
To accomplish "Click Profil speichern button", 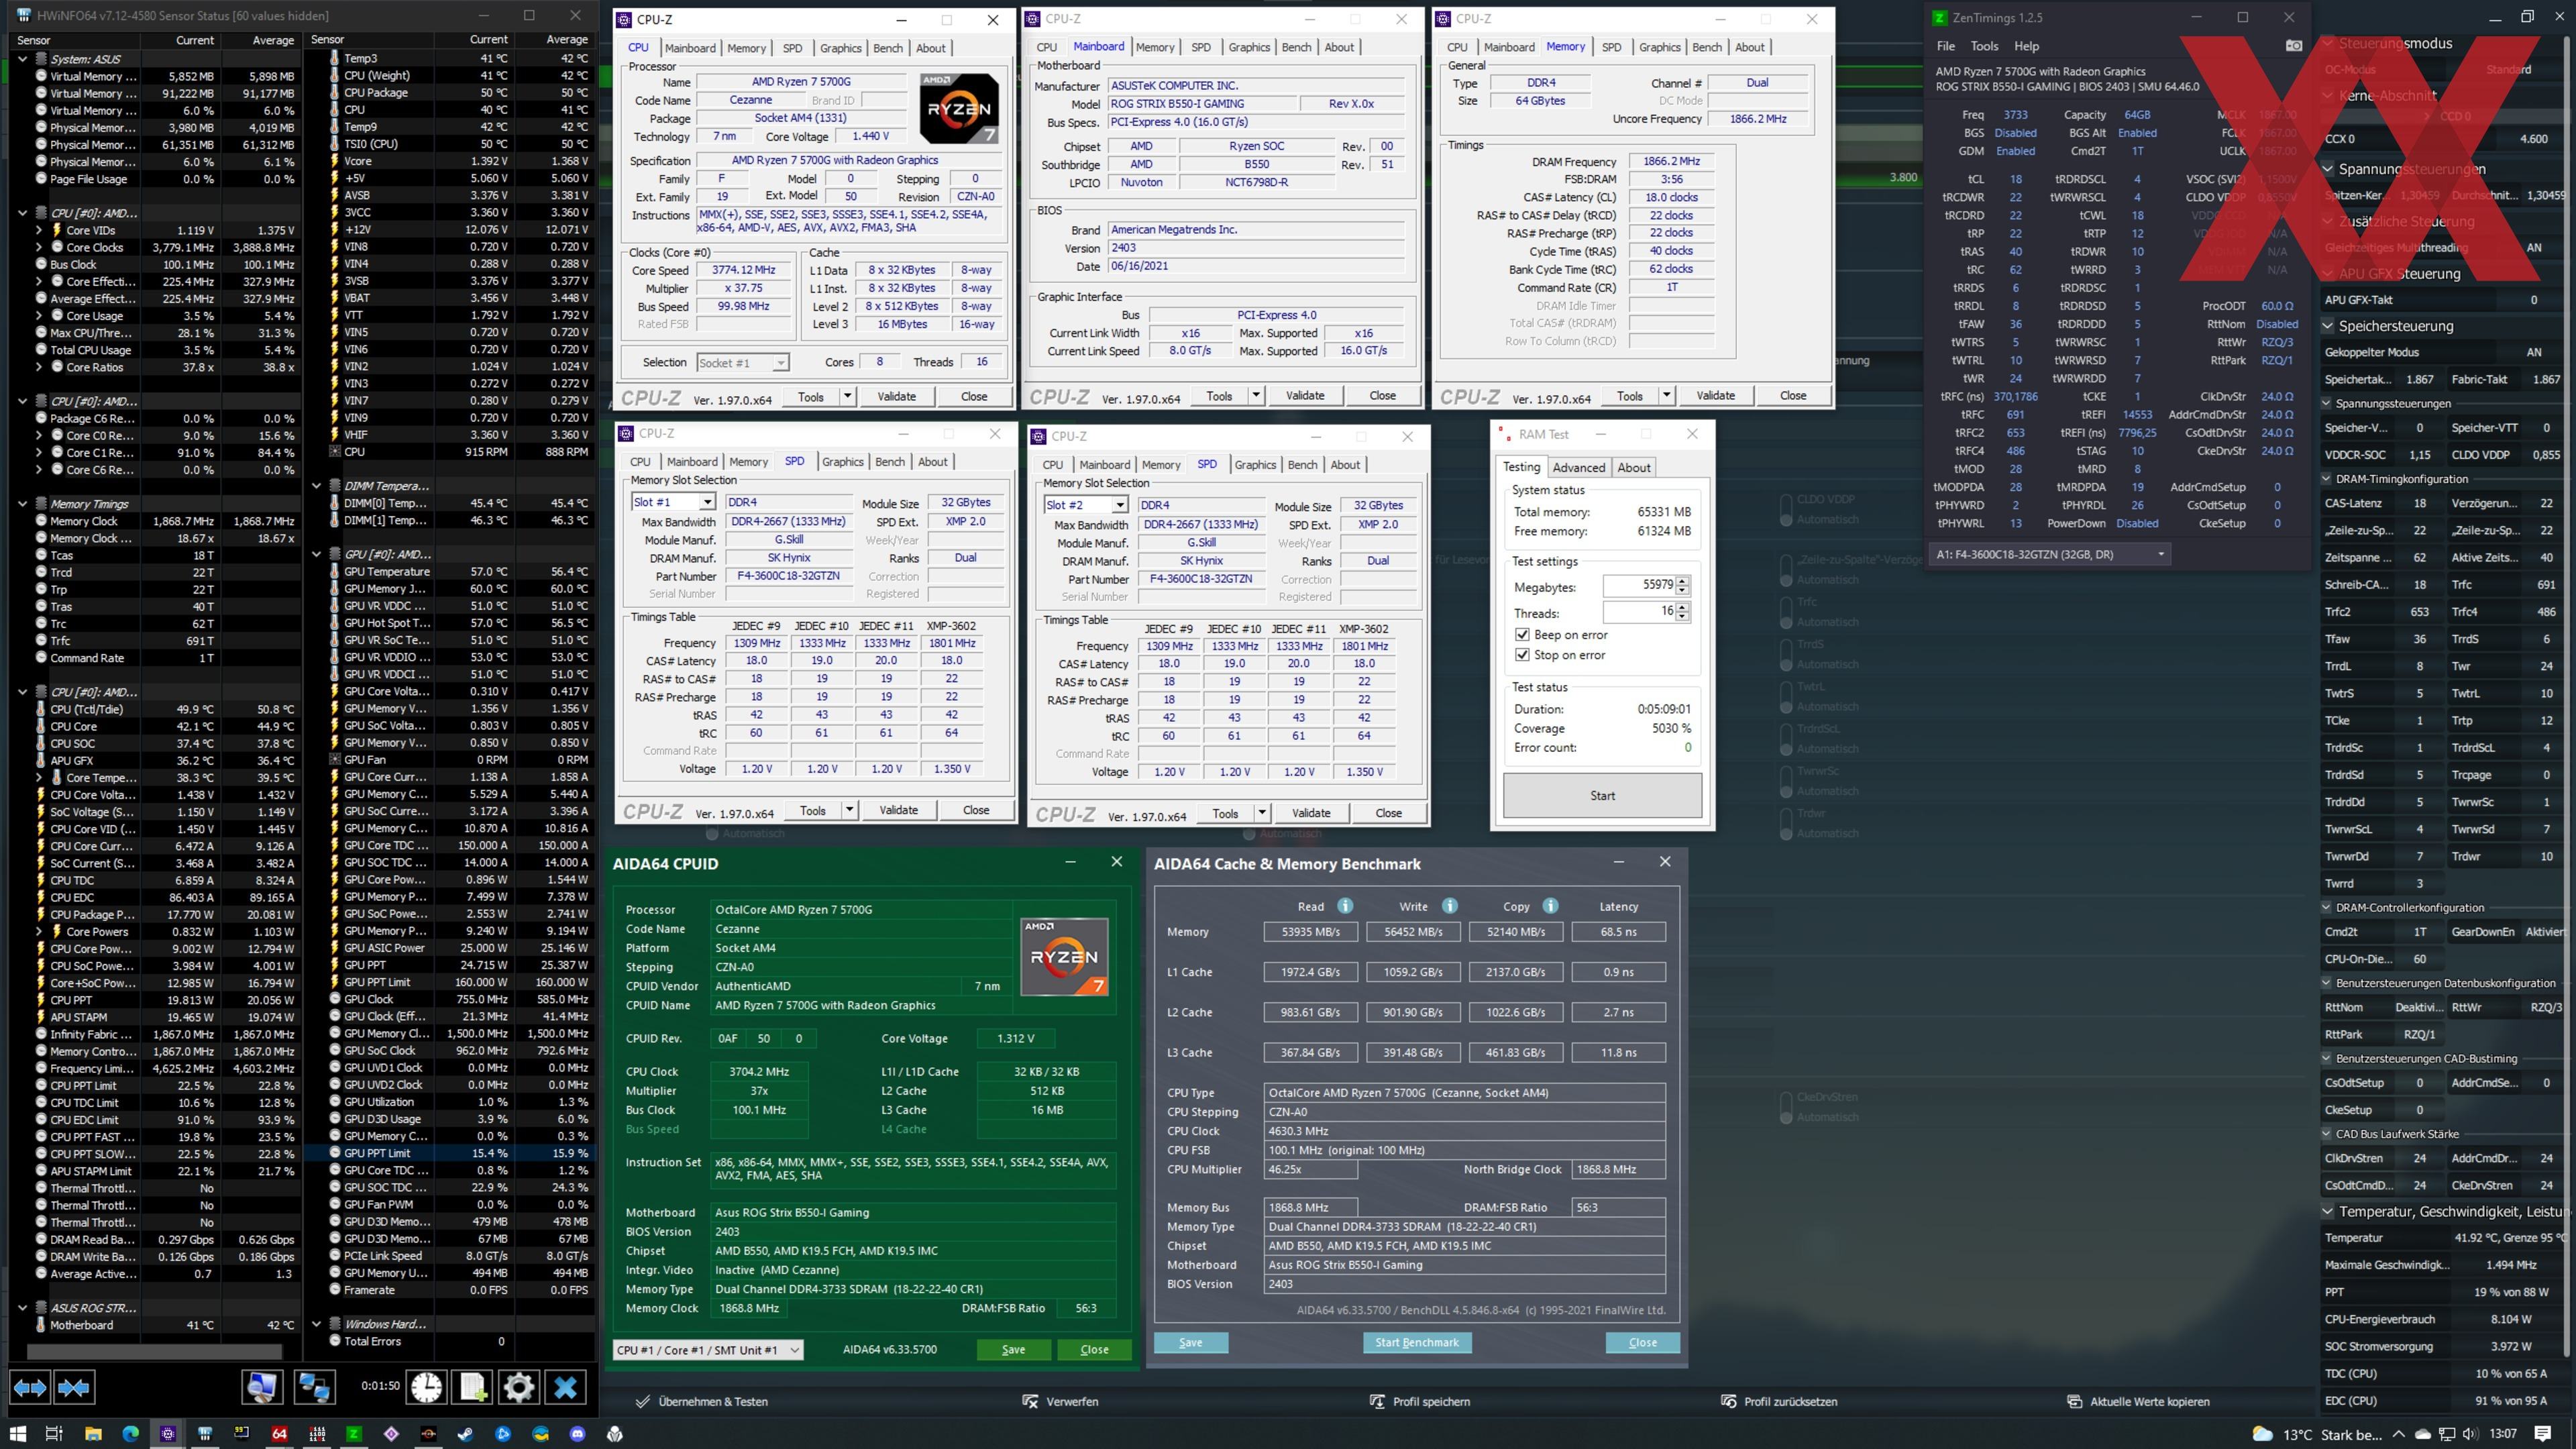I will [1420, 1401].
